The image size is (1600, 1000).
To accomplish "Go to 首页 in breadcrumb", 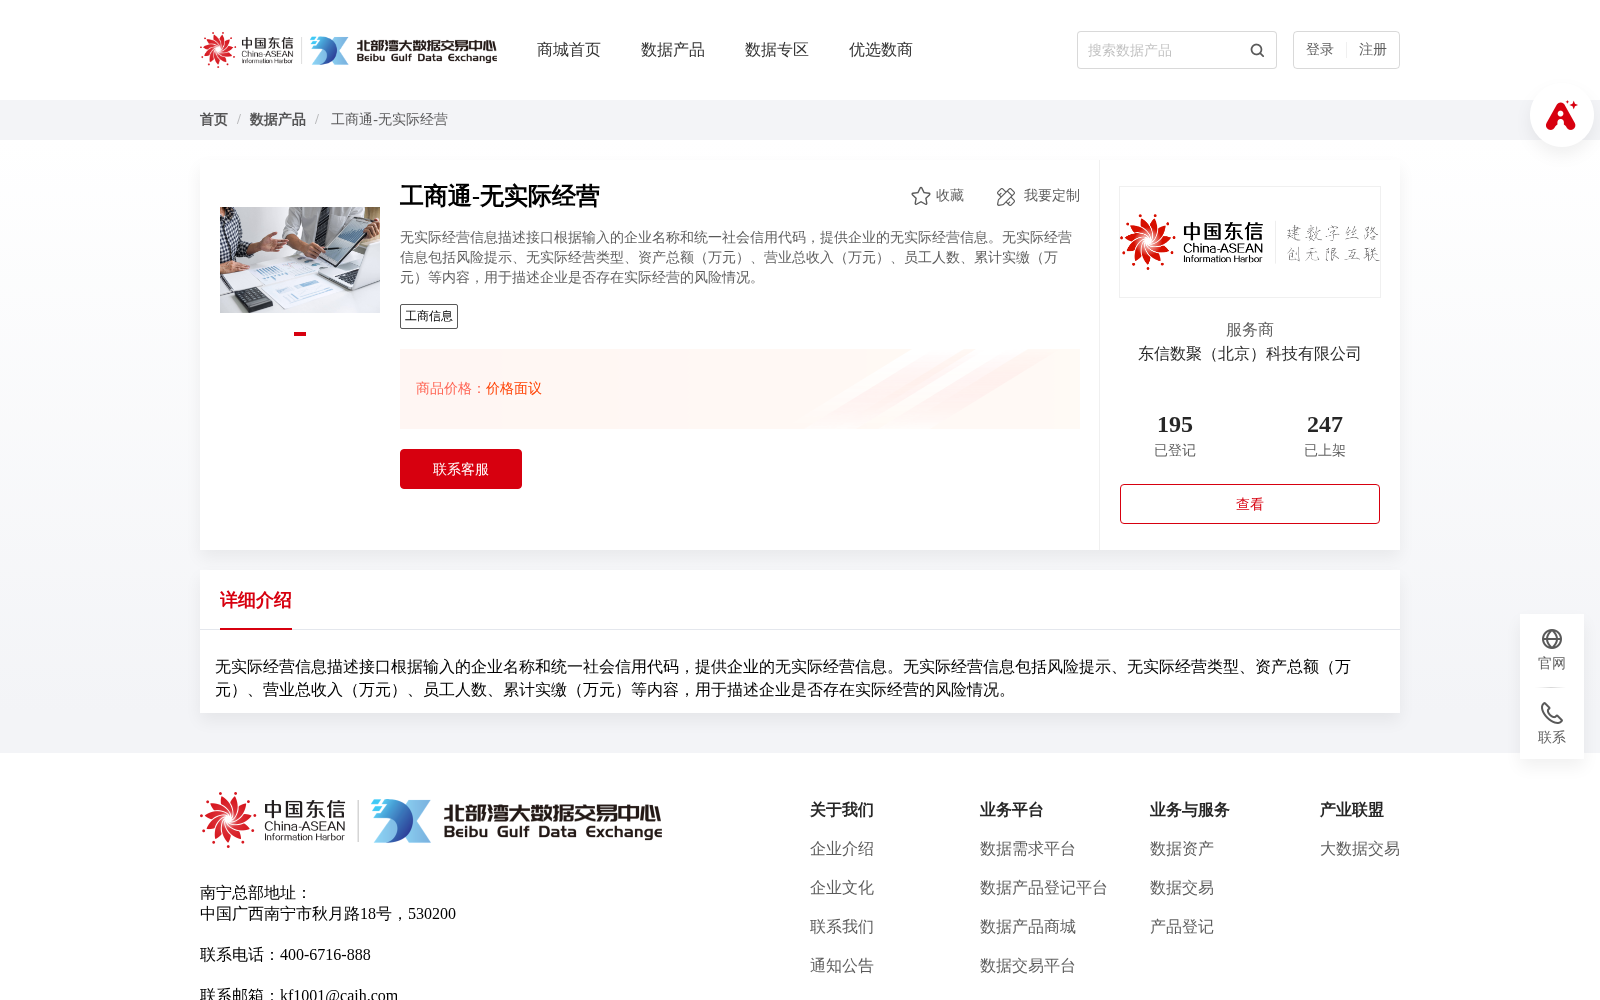I will (x=214, y=120).
